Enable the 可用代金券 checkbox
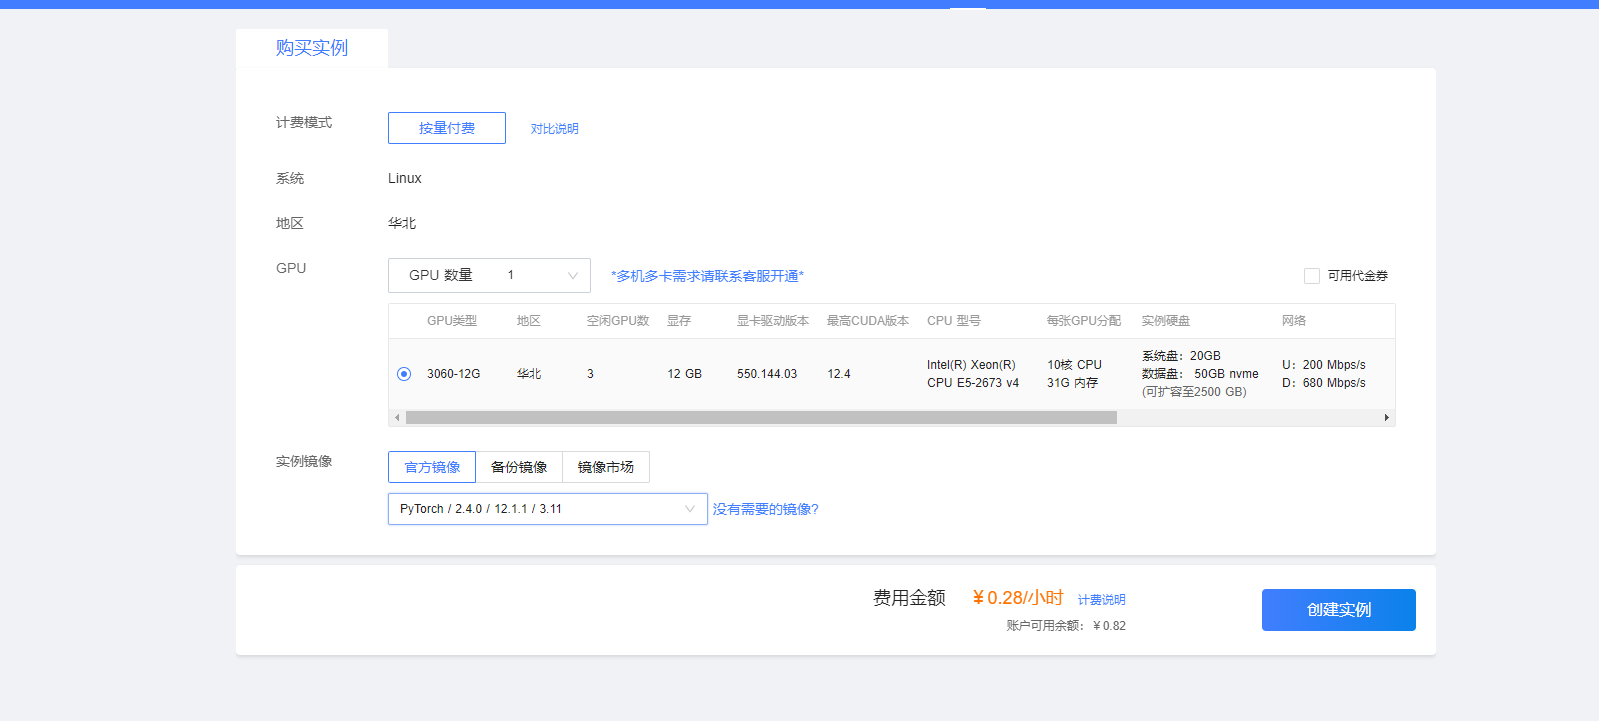The image size is (1599, 721). (1312, 276)
